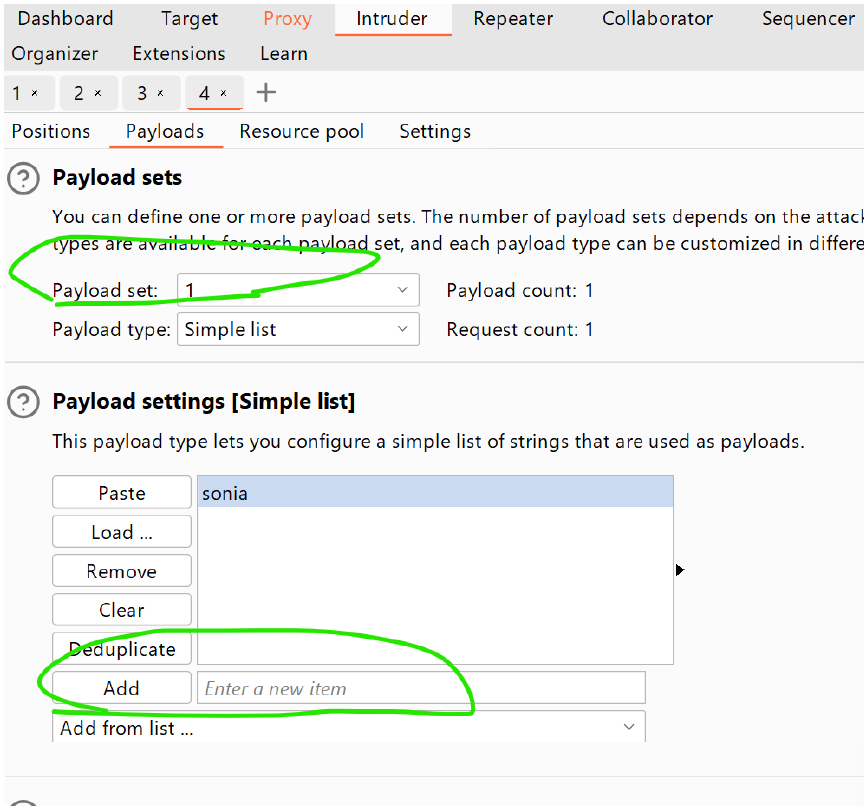Click the black arrow beside payload list
This screenshot has width=868, height=810.
pos(680,570)
